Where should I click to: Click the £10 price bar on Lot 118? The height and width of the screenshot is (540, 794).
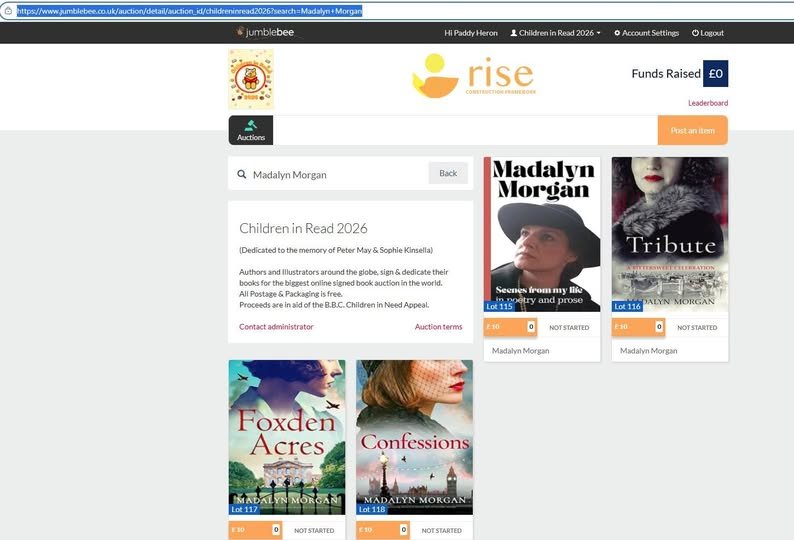pos(383,530)
